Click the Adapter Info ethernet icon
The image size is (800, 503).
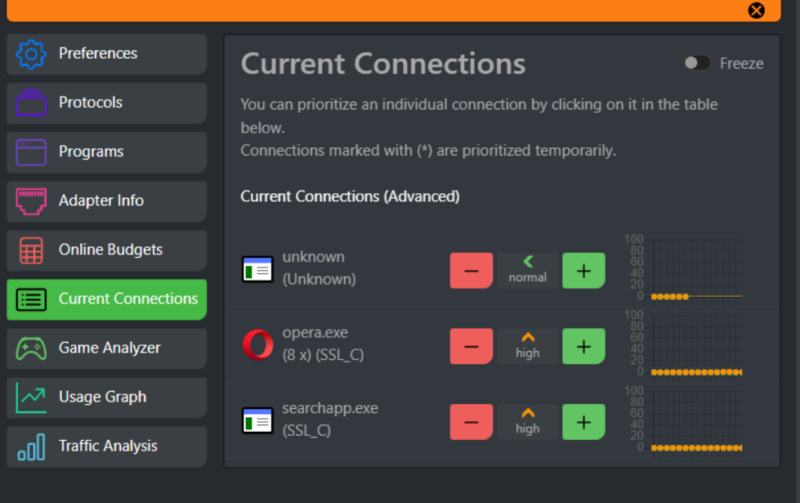pyautogui.click(x=32, y=201)
